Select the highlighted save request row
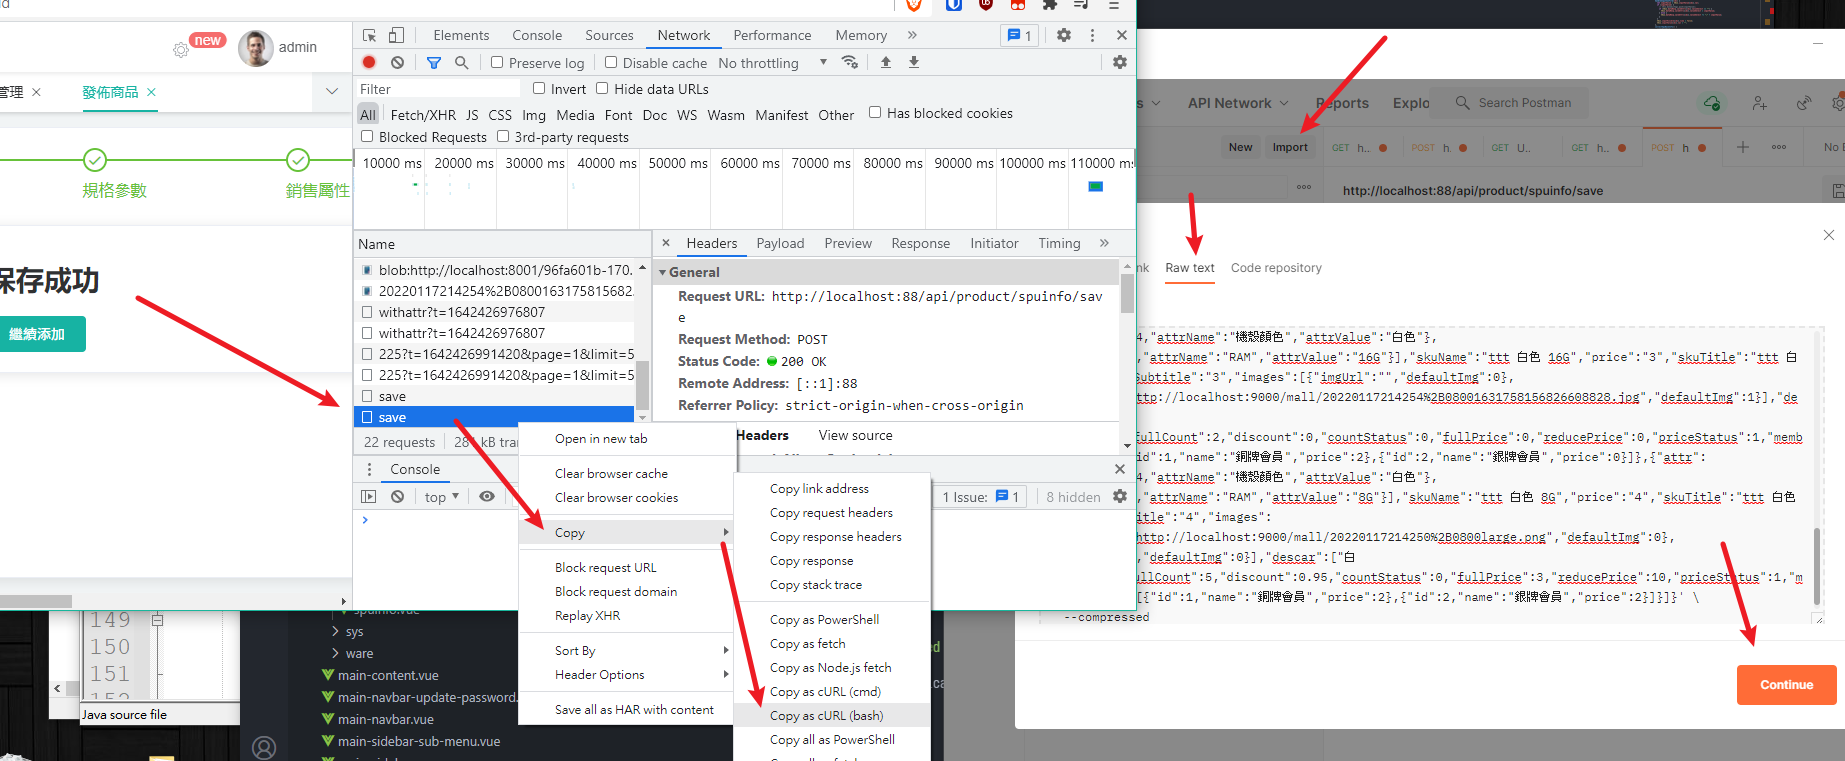Screen dimensions: 1845x761 496,417
